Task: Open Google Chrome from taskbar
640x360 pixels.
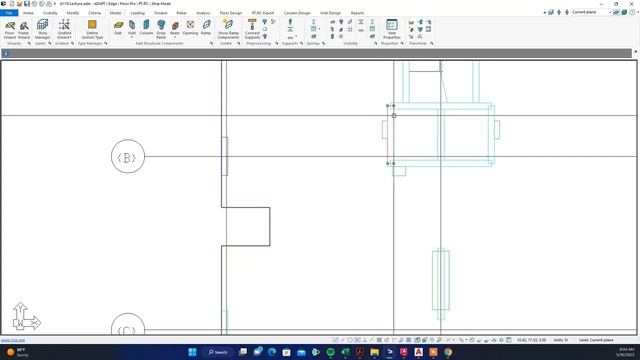Action: 448,352
